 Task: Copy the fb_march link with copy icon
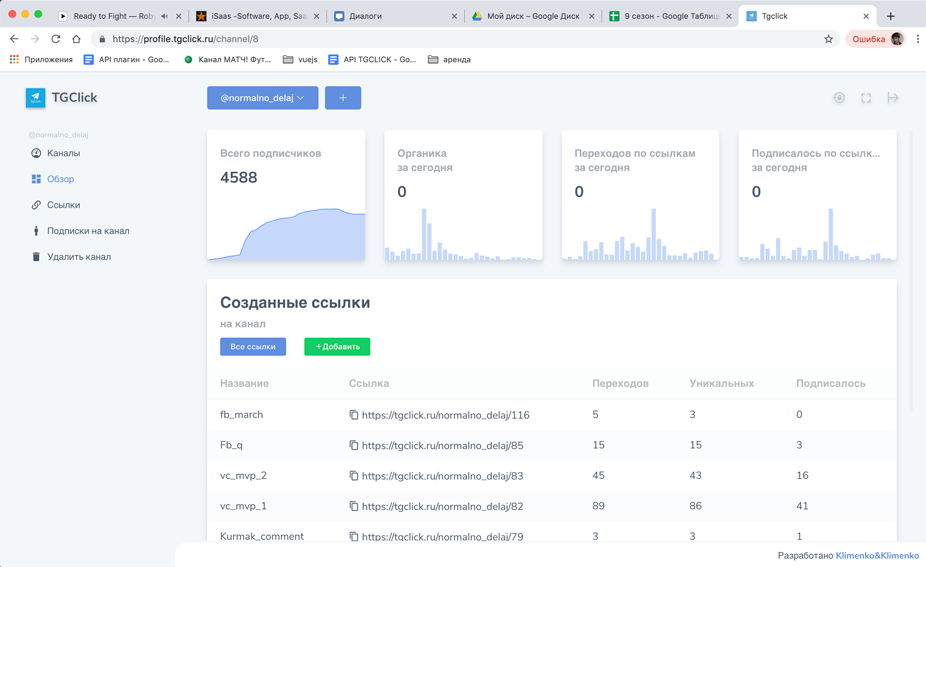coord(354,415)
